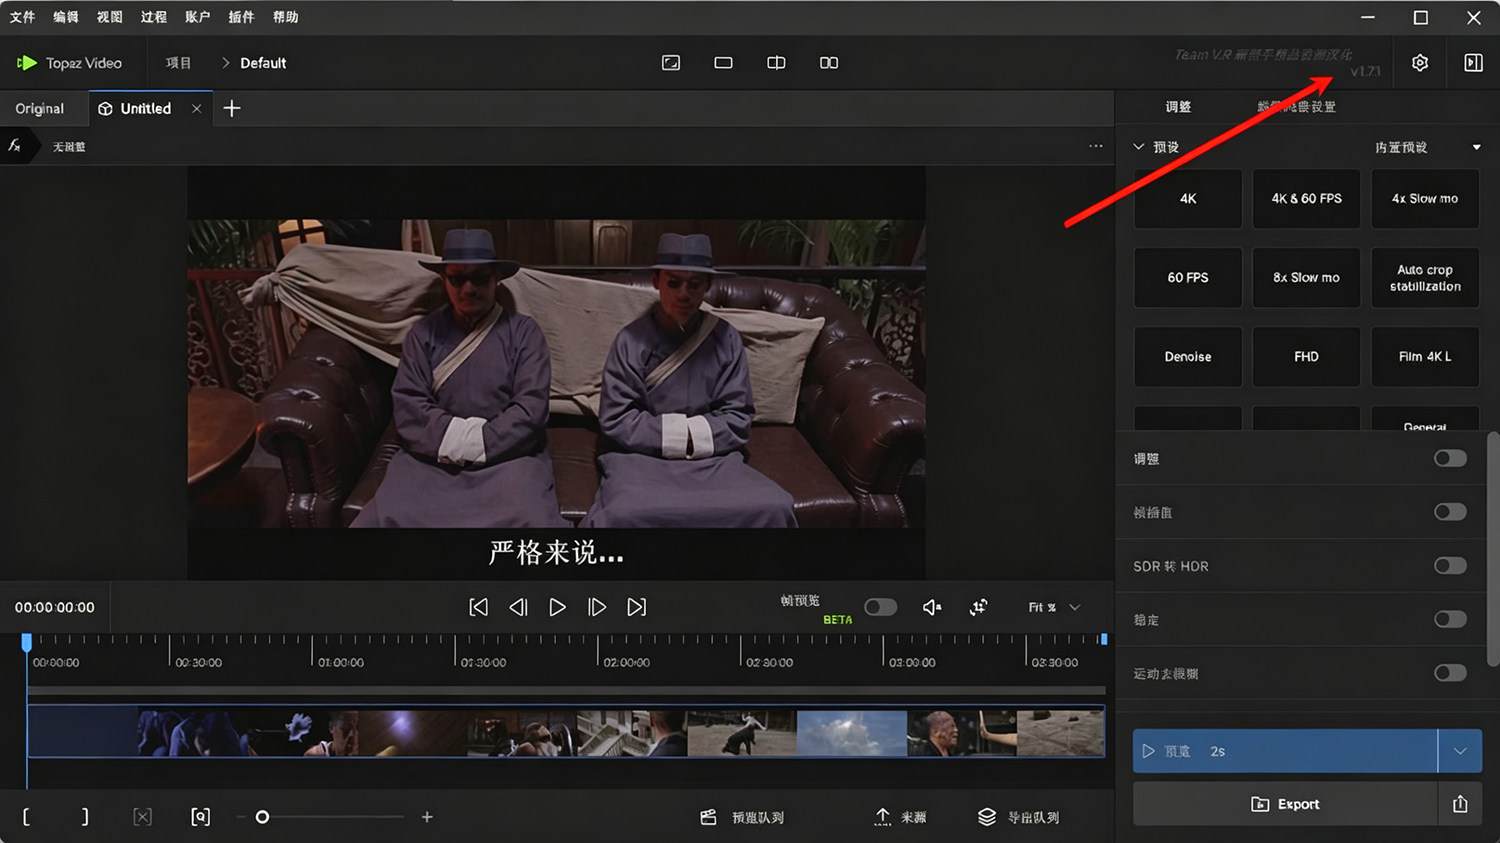Click the Topaz Video logo icon
The width and height of the screenshot is (1500, 843).
point(27,63)
